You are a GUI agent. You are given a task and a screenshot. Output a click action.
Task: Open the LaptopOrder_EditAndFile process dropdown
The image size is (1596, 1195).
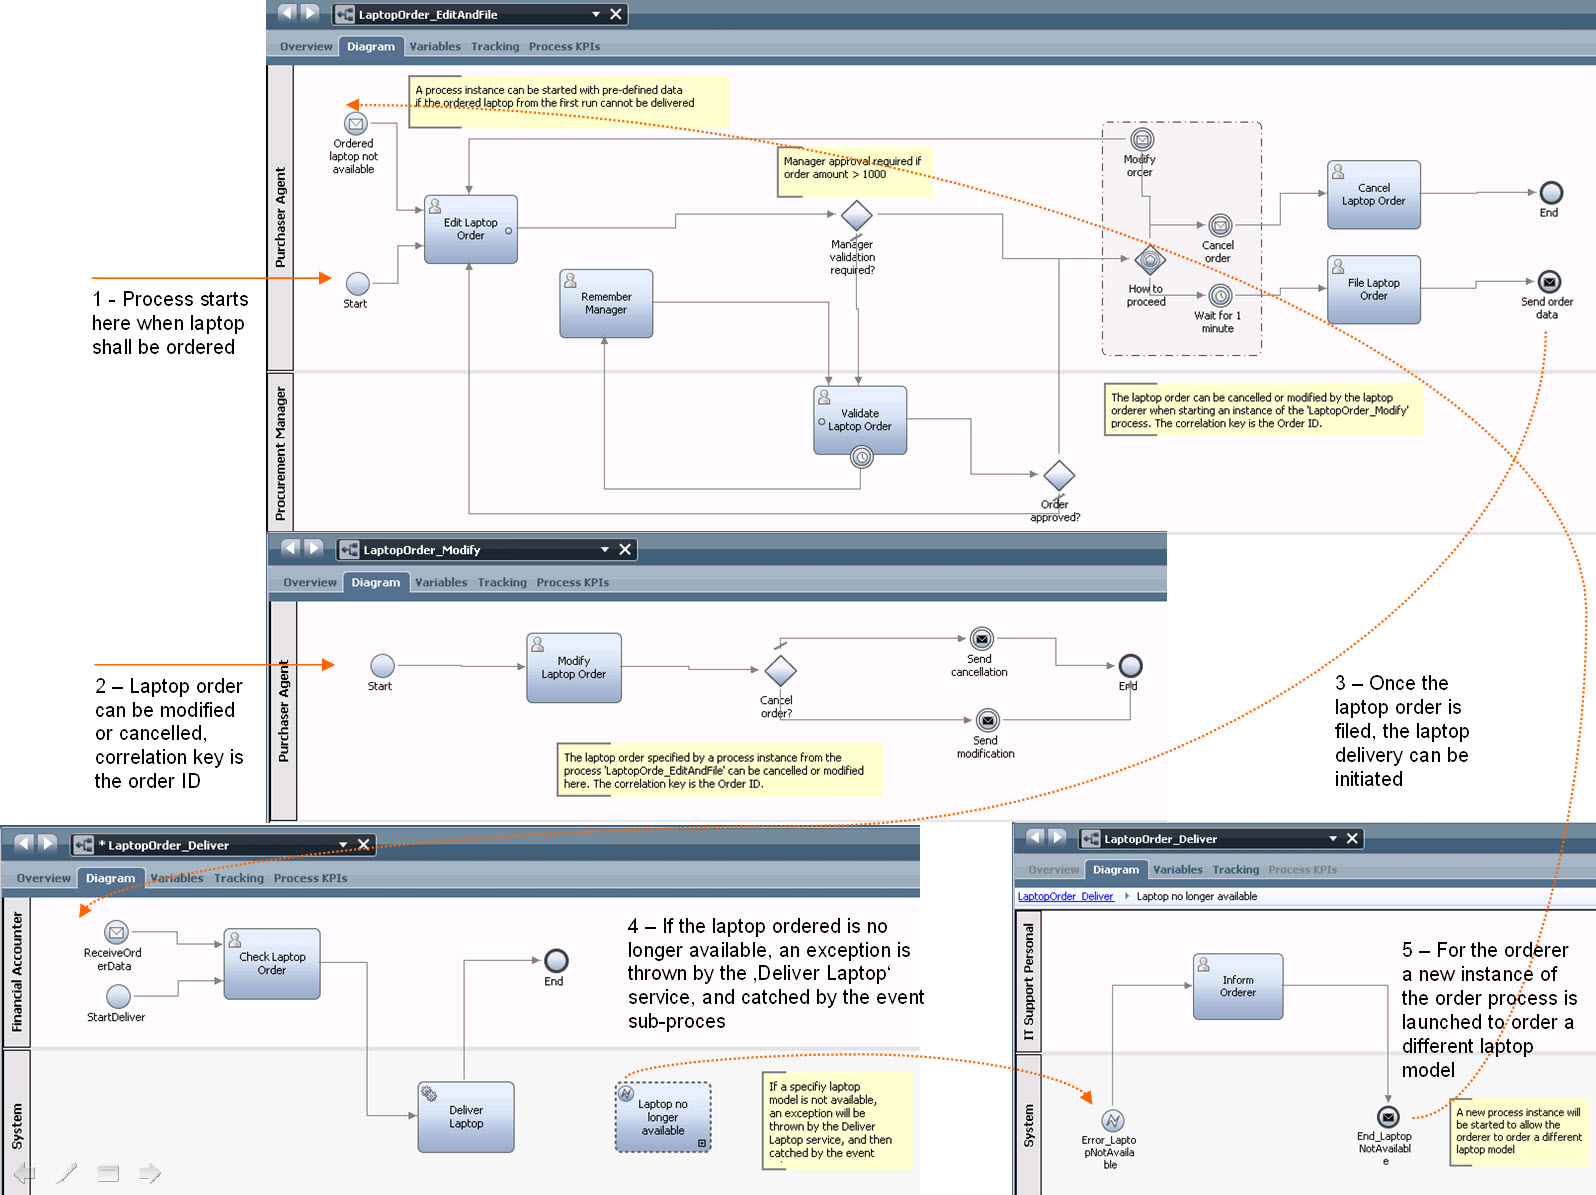pos(596,14)
